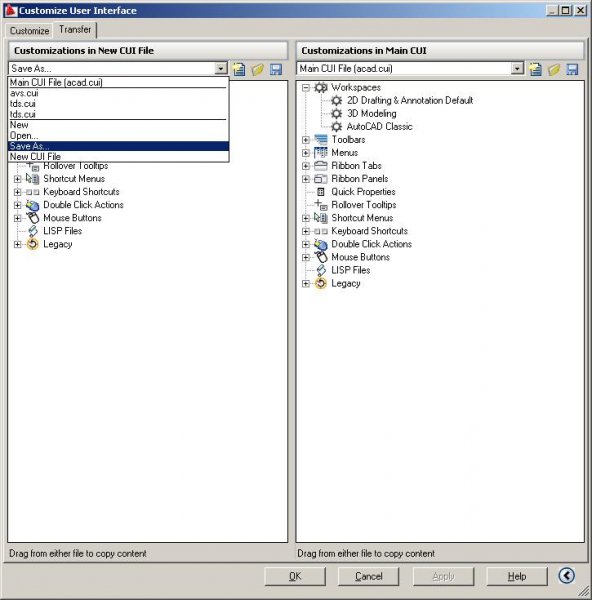Click the new CUI file icon in right pane
Image resolution: width=592 pixels, height=600 pixels.
coord(535,69)
